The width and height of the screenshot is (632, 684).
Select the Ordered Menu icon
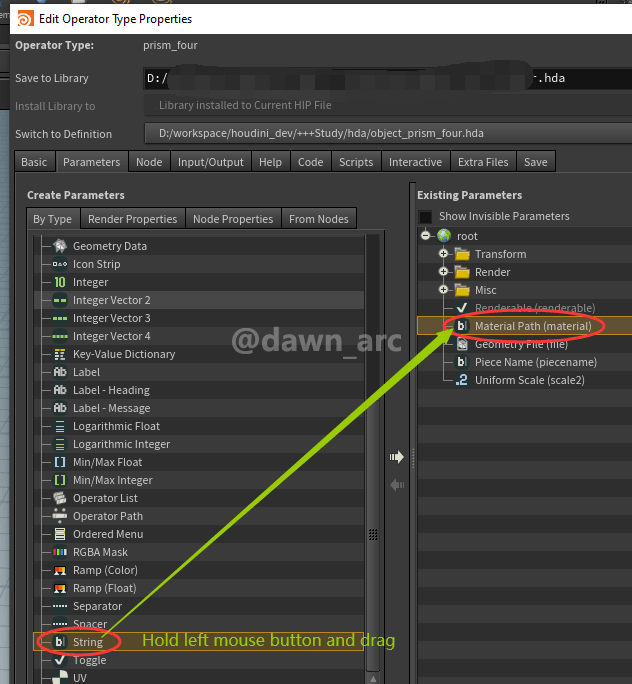[x=60, y=534]
